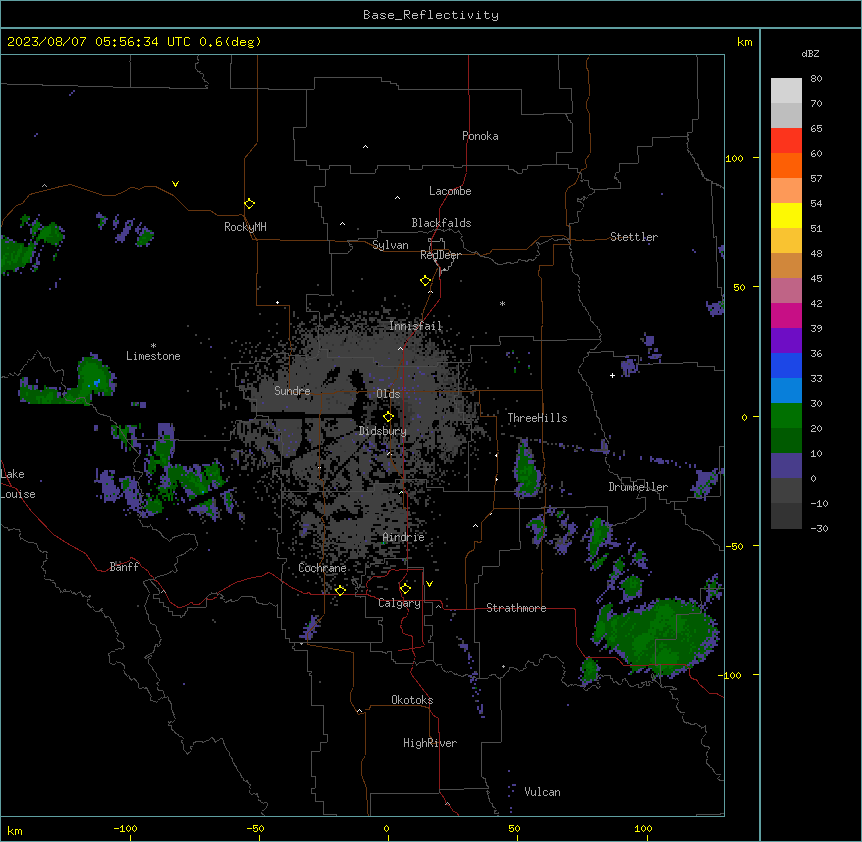Click the caret marker just below Innisfail
Screen dimensions: 862x842
click(400, 348)
